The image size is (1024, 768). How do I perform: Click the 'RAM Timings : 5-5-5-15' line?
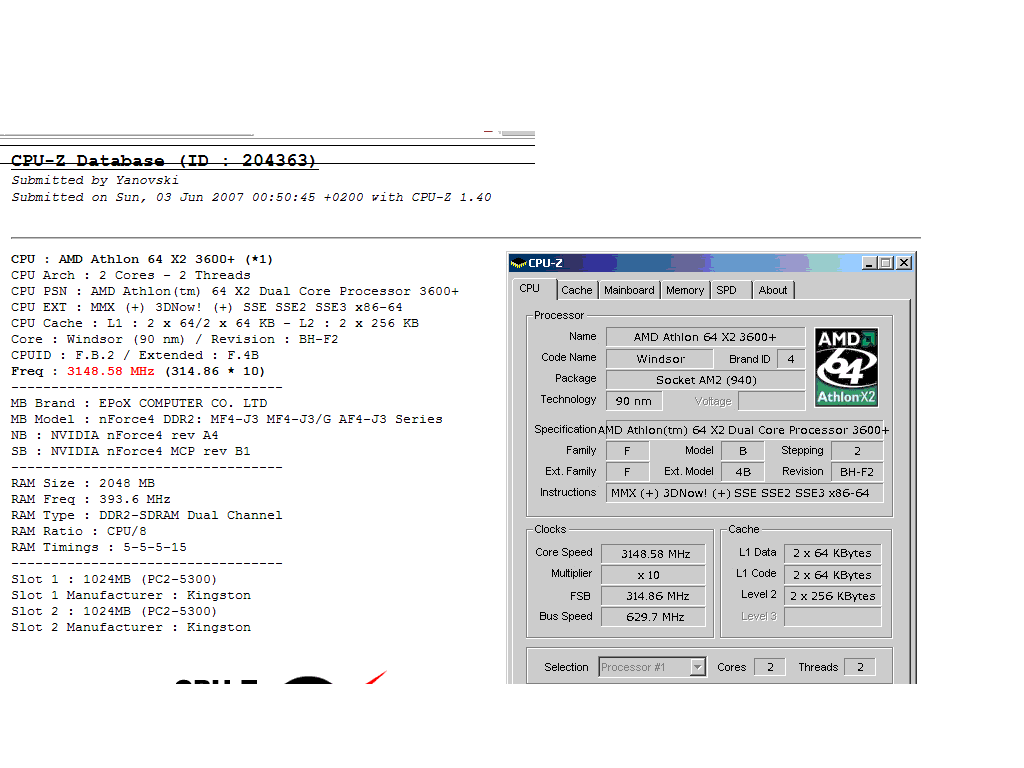[x=99, y=547]
